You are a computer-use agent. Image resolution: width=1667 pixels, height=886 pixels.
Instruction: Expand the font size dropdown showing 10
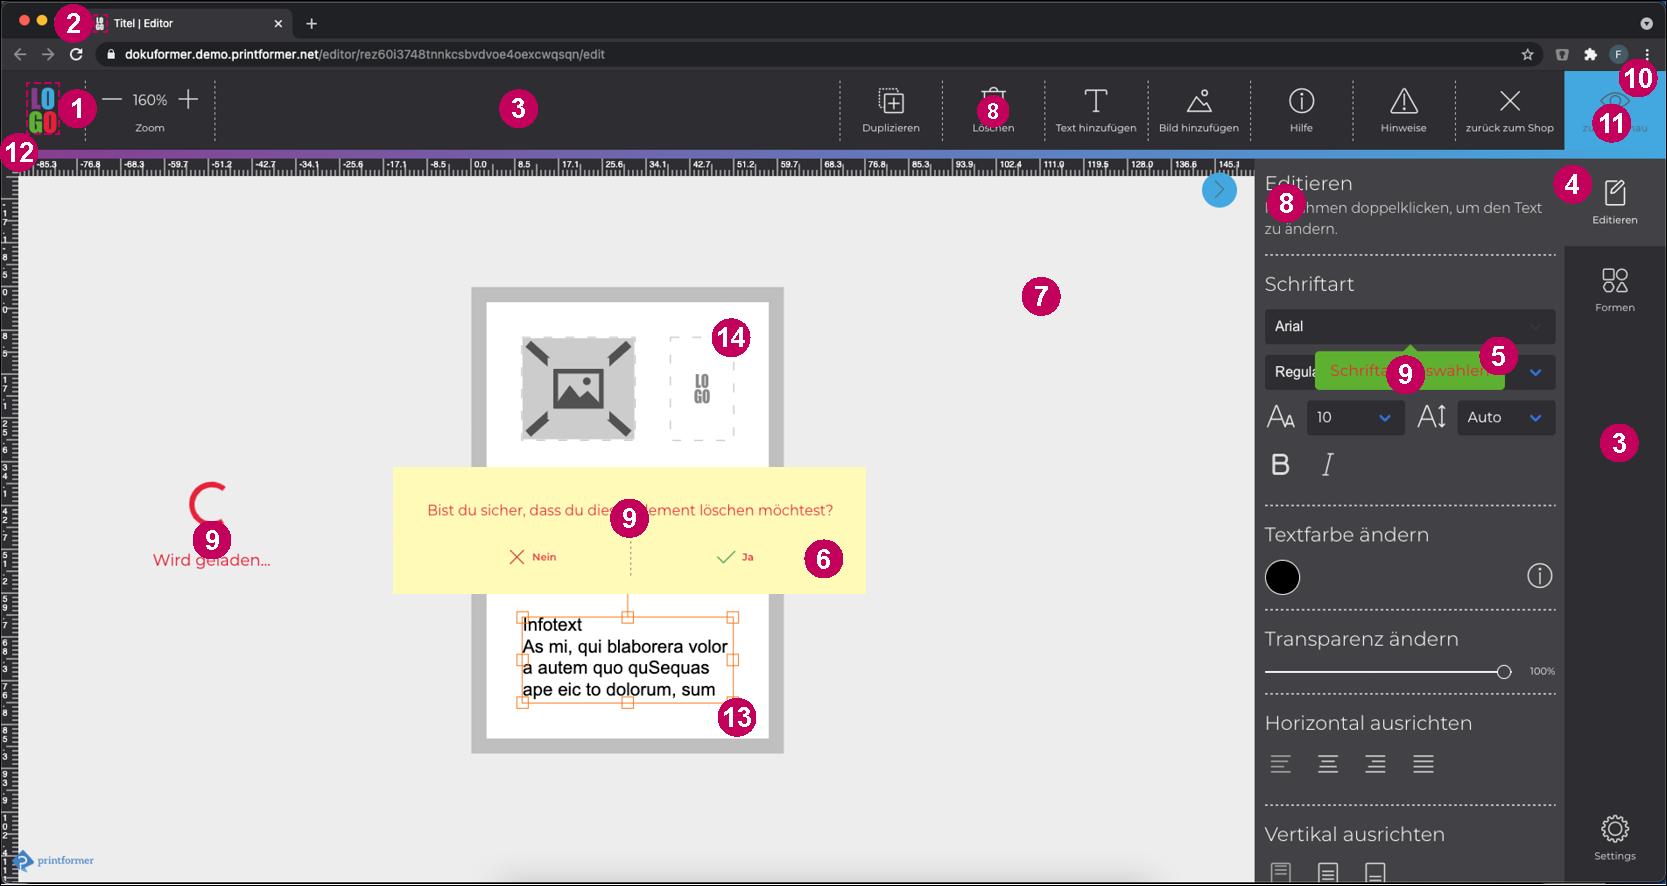1354,418
